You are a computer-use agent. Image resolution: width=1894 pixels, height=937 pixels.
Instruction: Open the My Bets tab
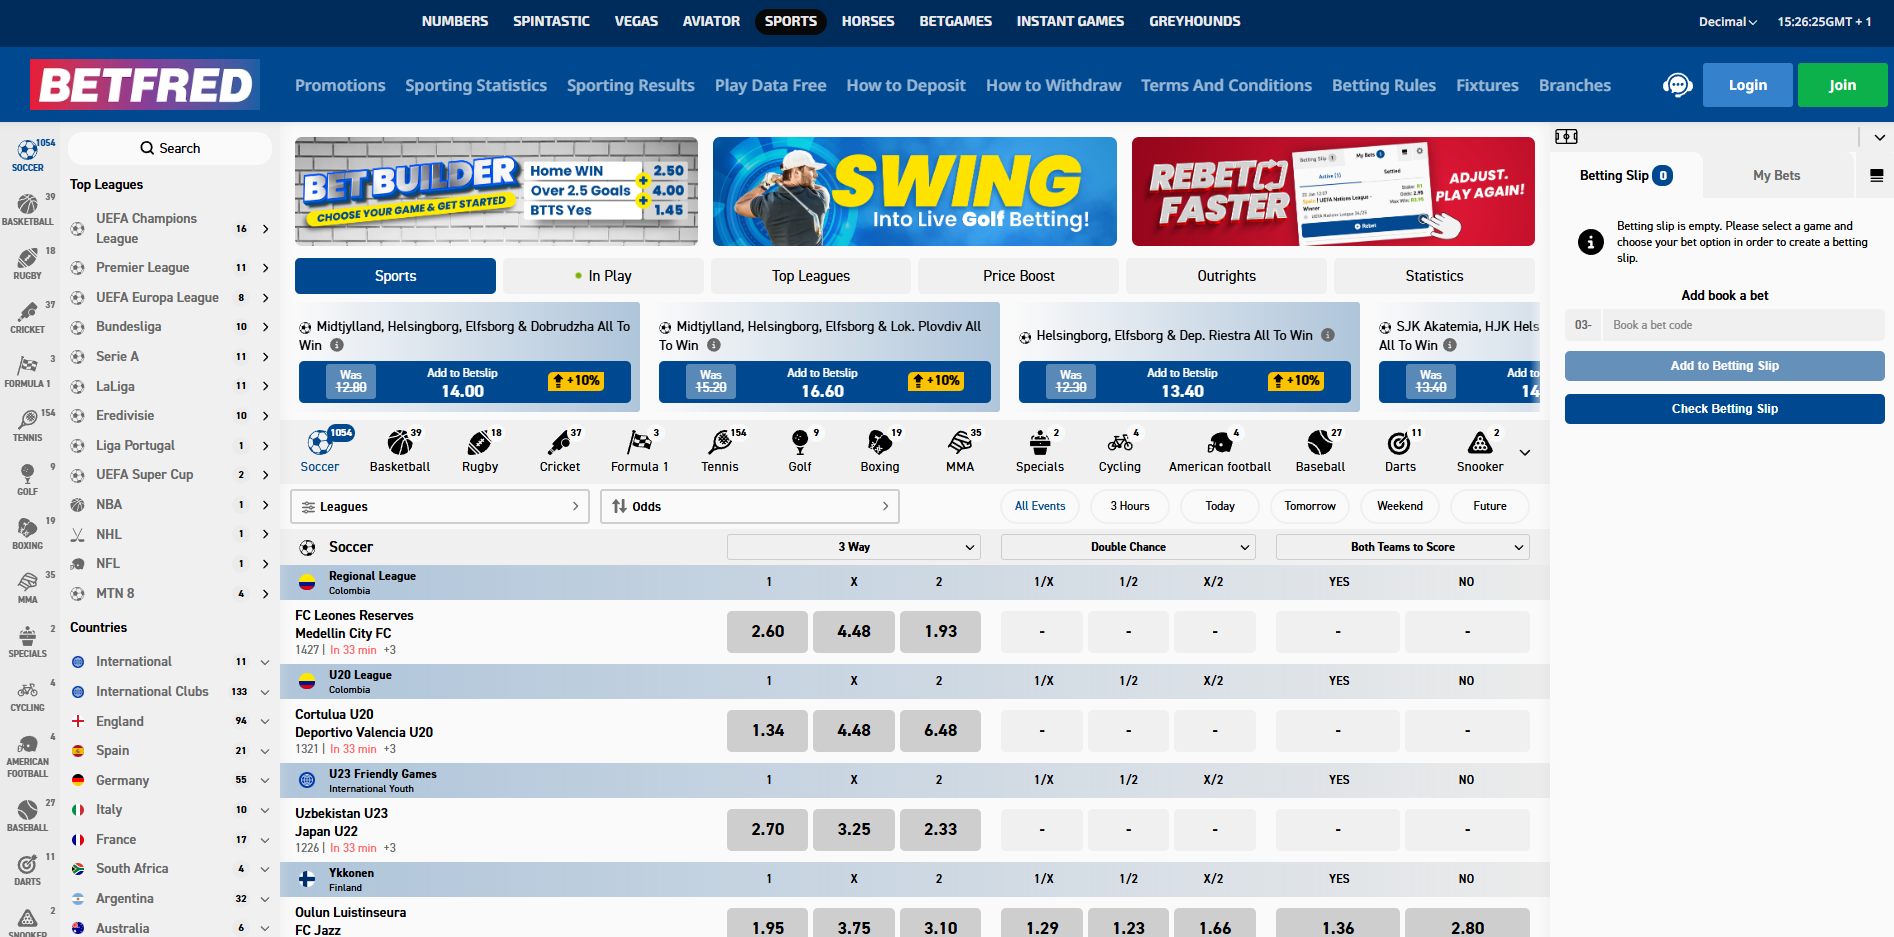point(1777,175)
